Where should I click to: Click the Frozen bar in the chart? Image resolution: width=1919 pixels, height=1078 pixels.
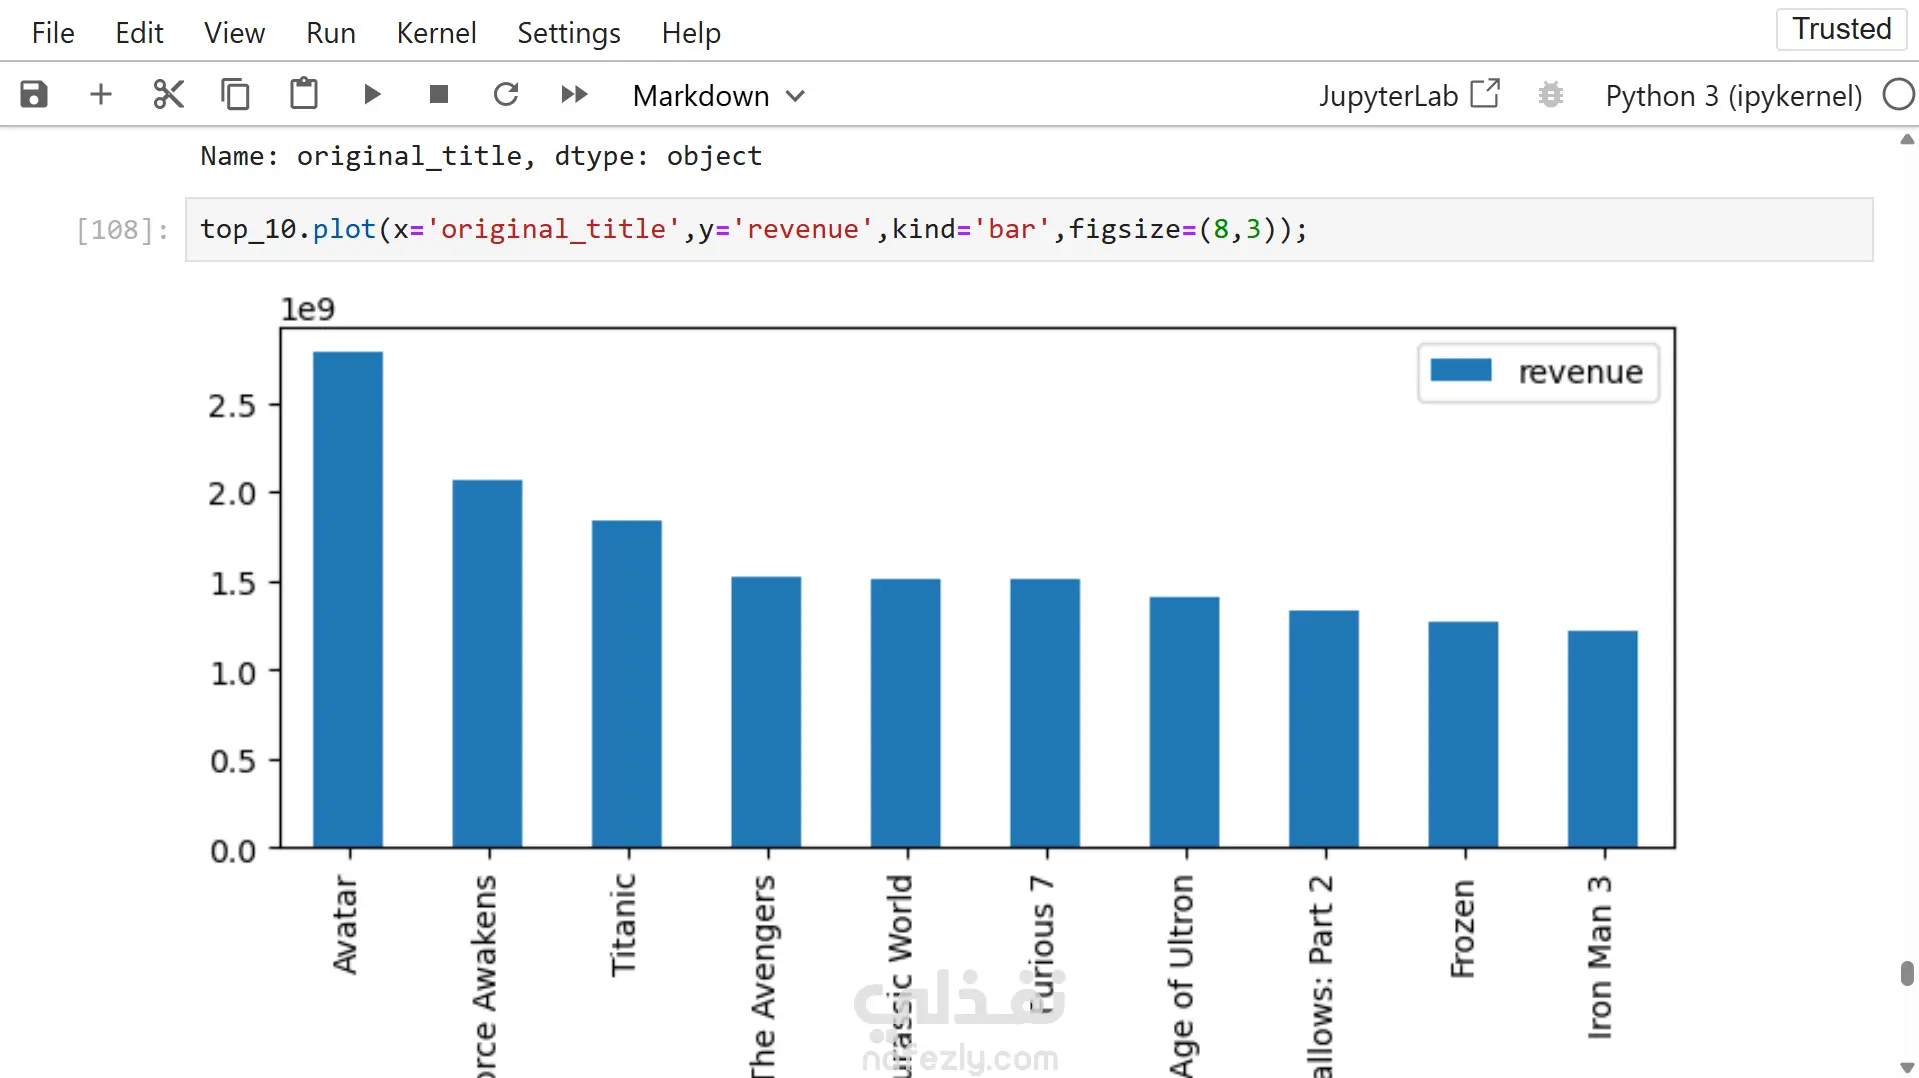pos(1463,734)
